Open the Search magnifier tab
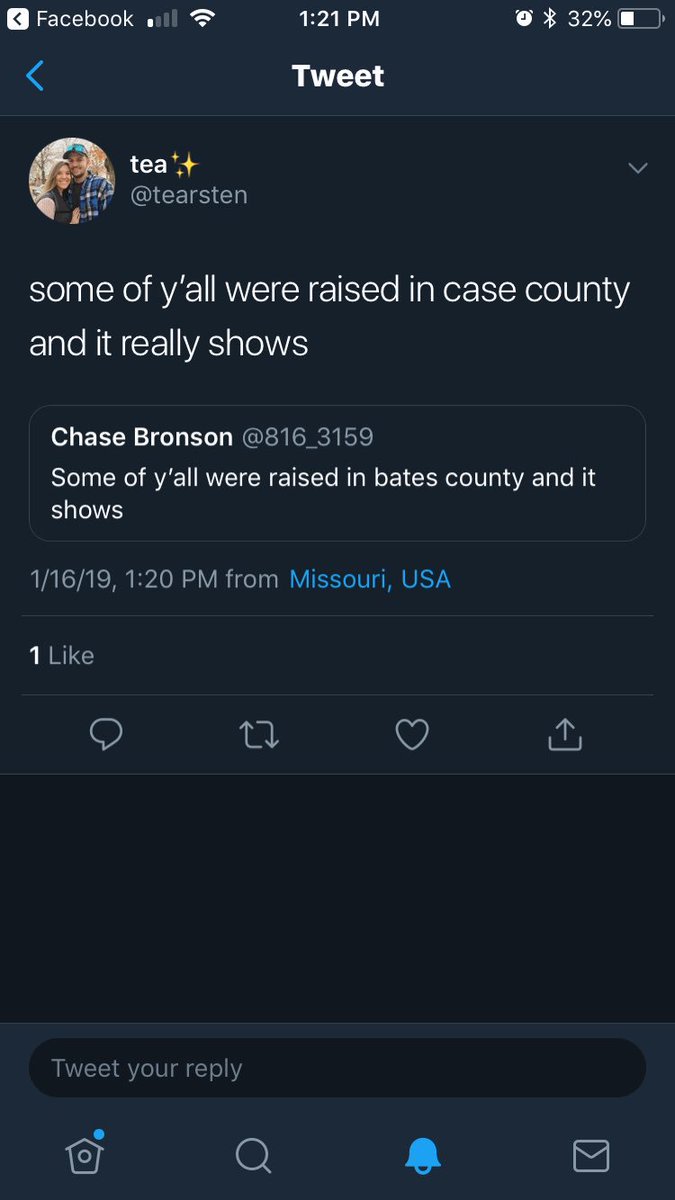Image resolution: width=675 pixels, height=1200 pixels. coord(253,1156)
